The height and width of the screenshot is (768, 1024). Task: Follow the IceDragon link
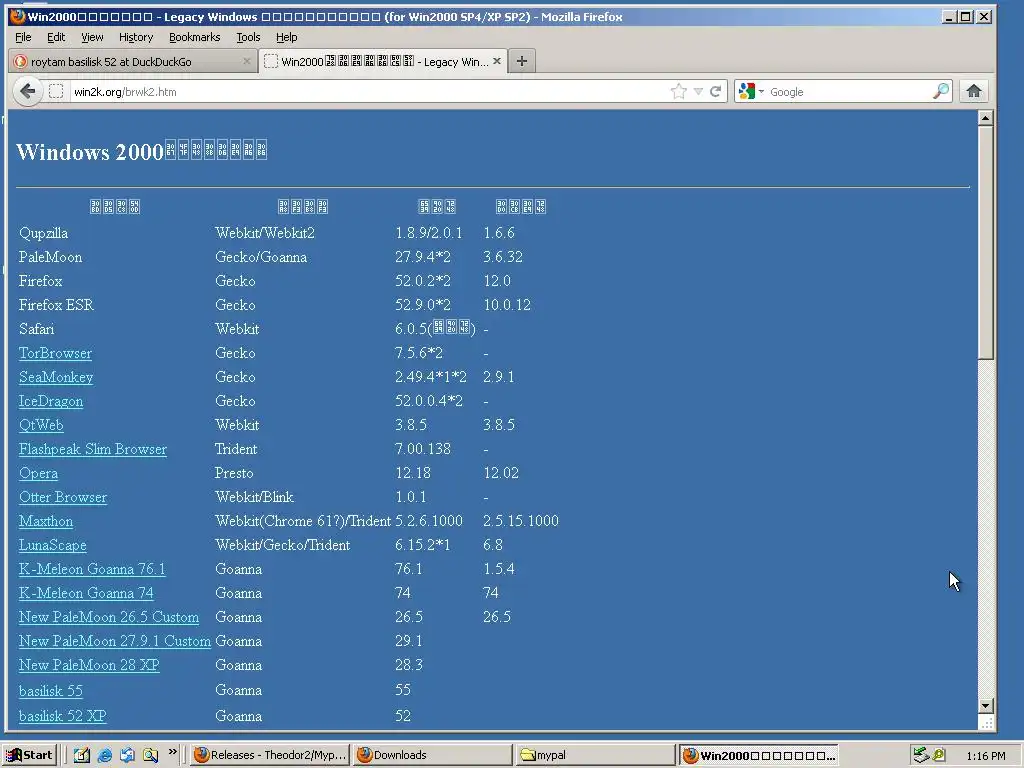click(x=51, y=402)
